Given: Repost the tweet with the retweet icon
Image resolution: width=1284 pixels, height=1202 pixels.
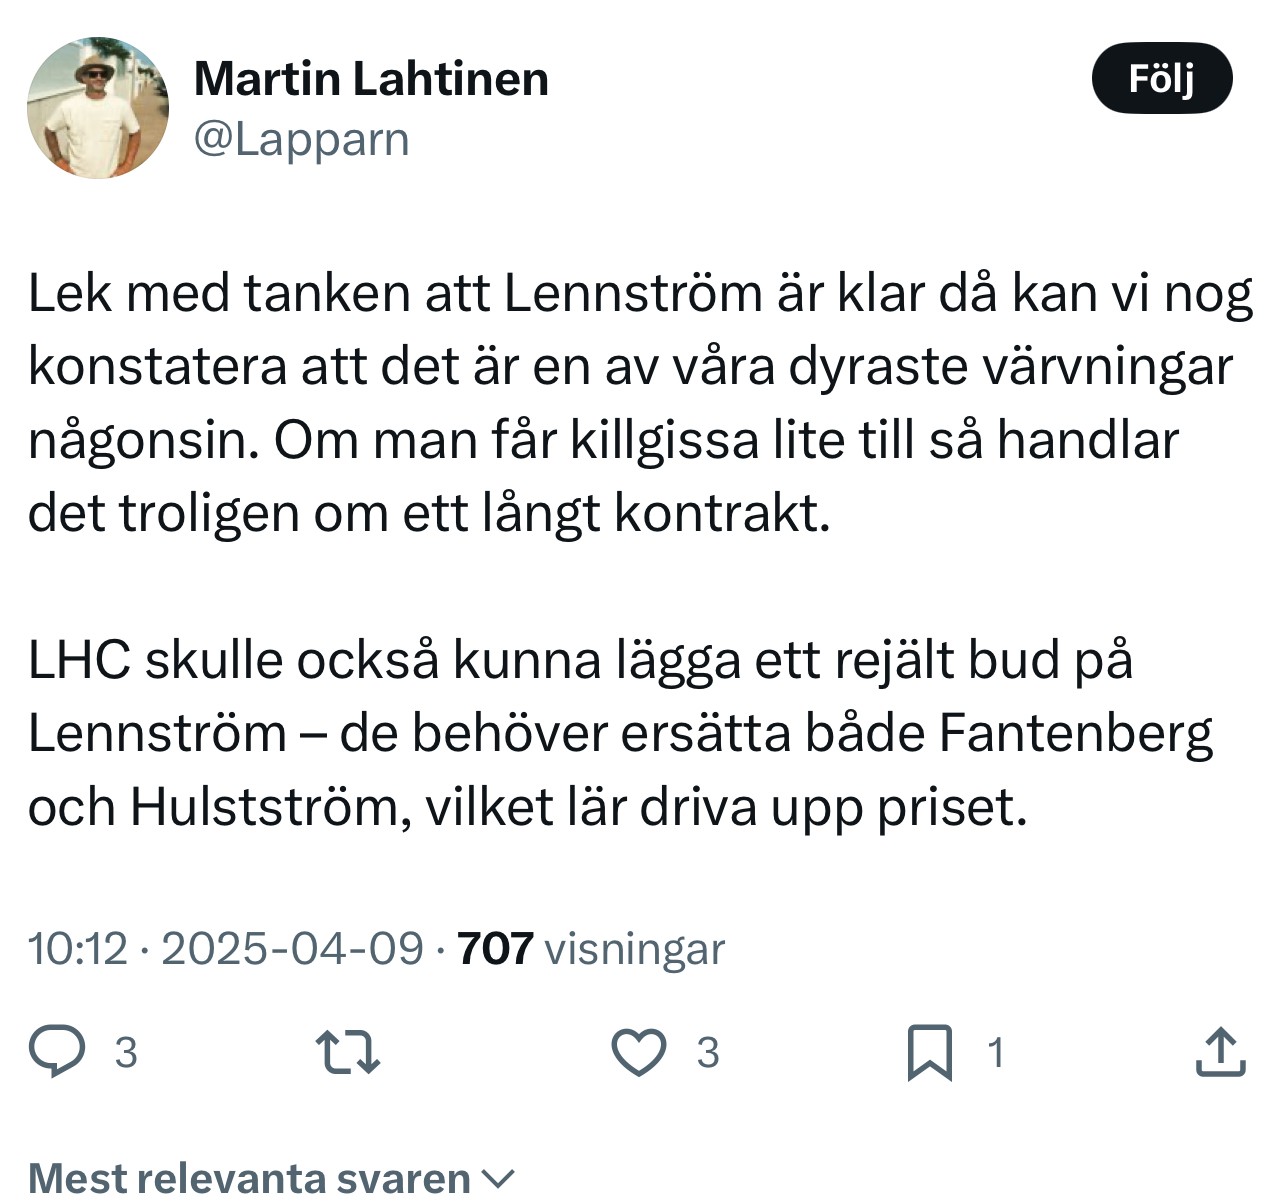Looking at the screenshot, I should [x=347, y=1052].
